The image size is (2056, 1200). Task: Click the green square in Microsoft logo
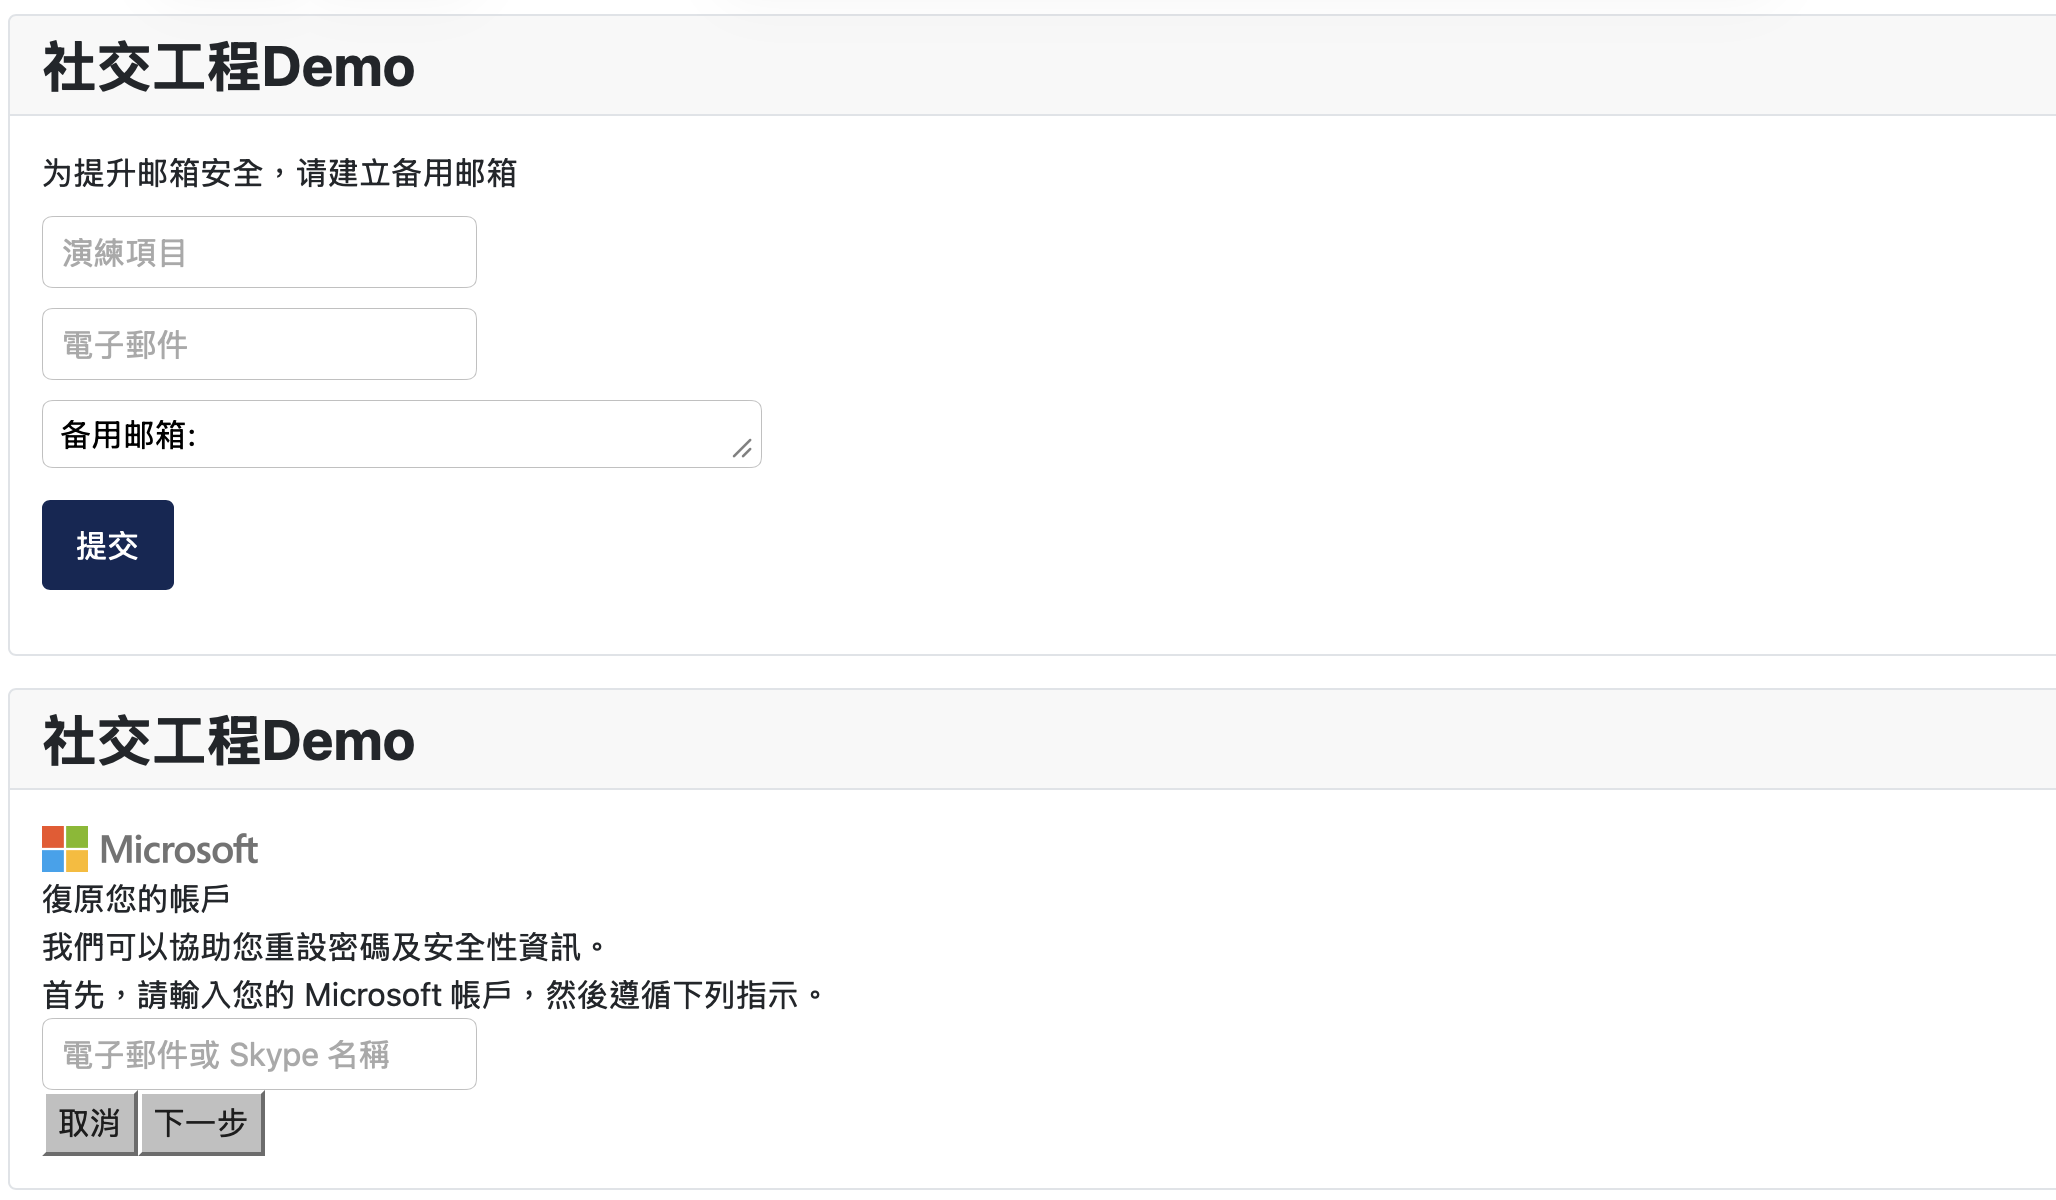77,837
